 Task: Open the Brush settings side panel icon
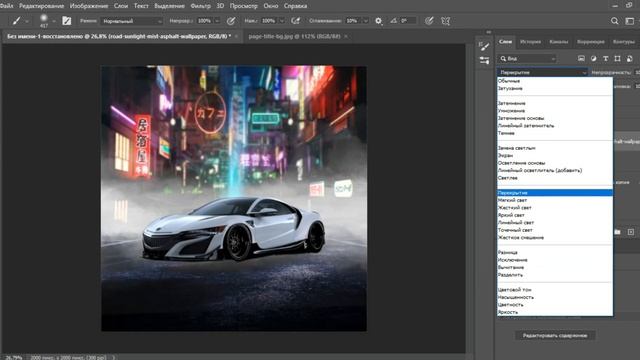[x=484, y=46]
